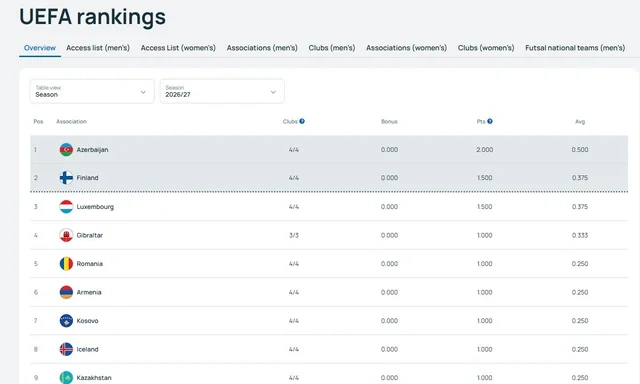This screenshot has width=640, height=384.
Task: Click the Romania flag icon
Action: point(66,264)
